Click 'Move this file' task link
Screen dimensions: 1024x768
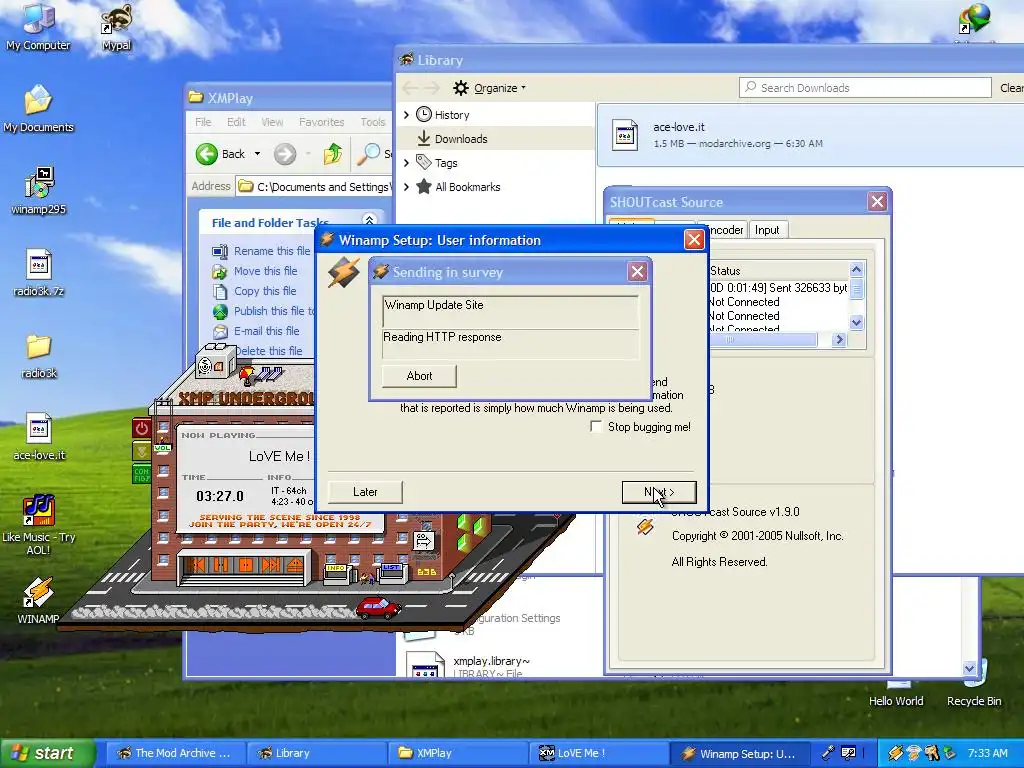pos(265,271)
